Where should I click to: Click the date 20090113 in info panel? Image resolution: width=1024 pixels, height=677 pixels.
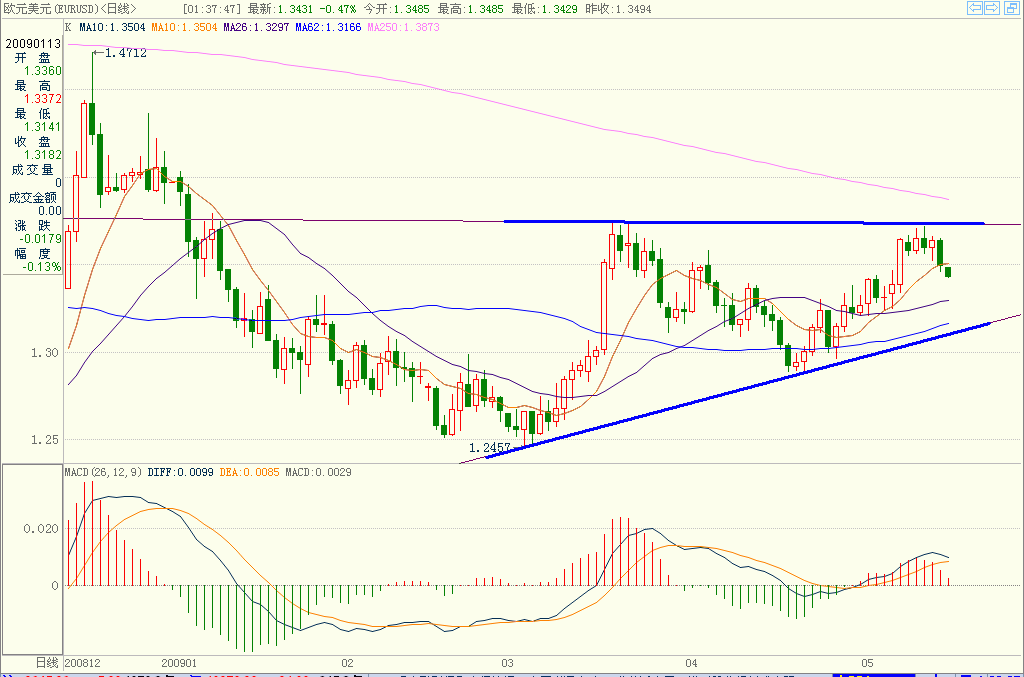(33, 44)
